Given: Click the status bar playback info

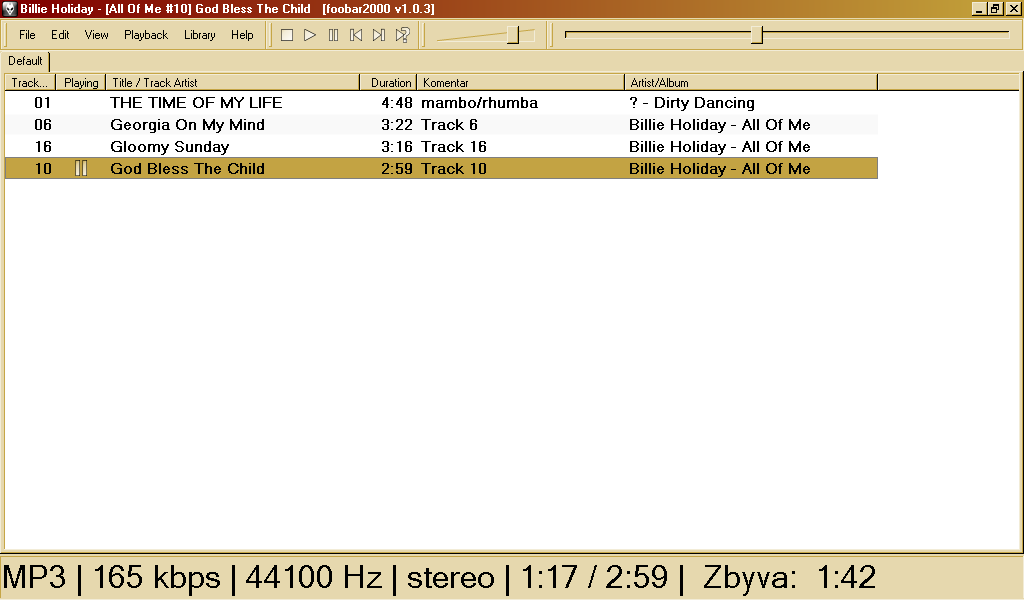Looking at the screenshot, I should pos(439,577).
